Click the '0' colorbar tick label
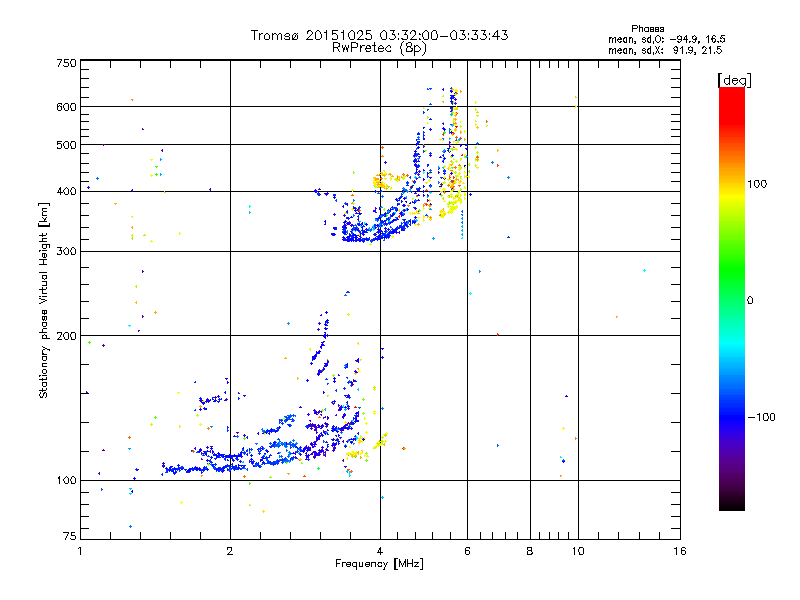 pyautogui.click(x=750, y=301)
